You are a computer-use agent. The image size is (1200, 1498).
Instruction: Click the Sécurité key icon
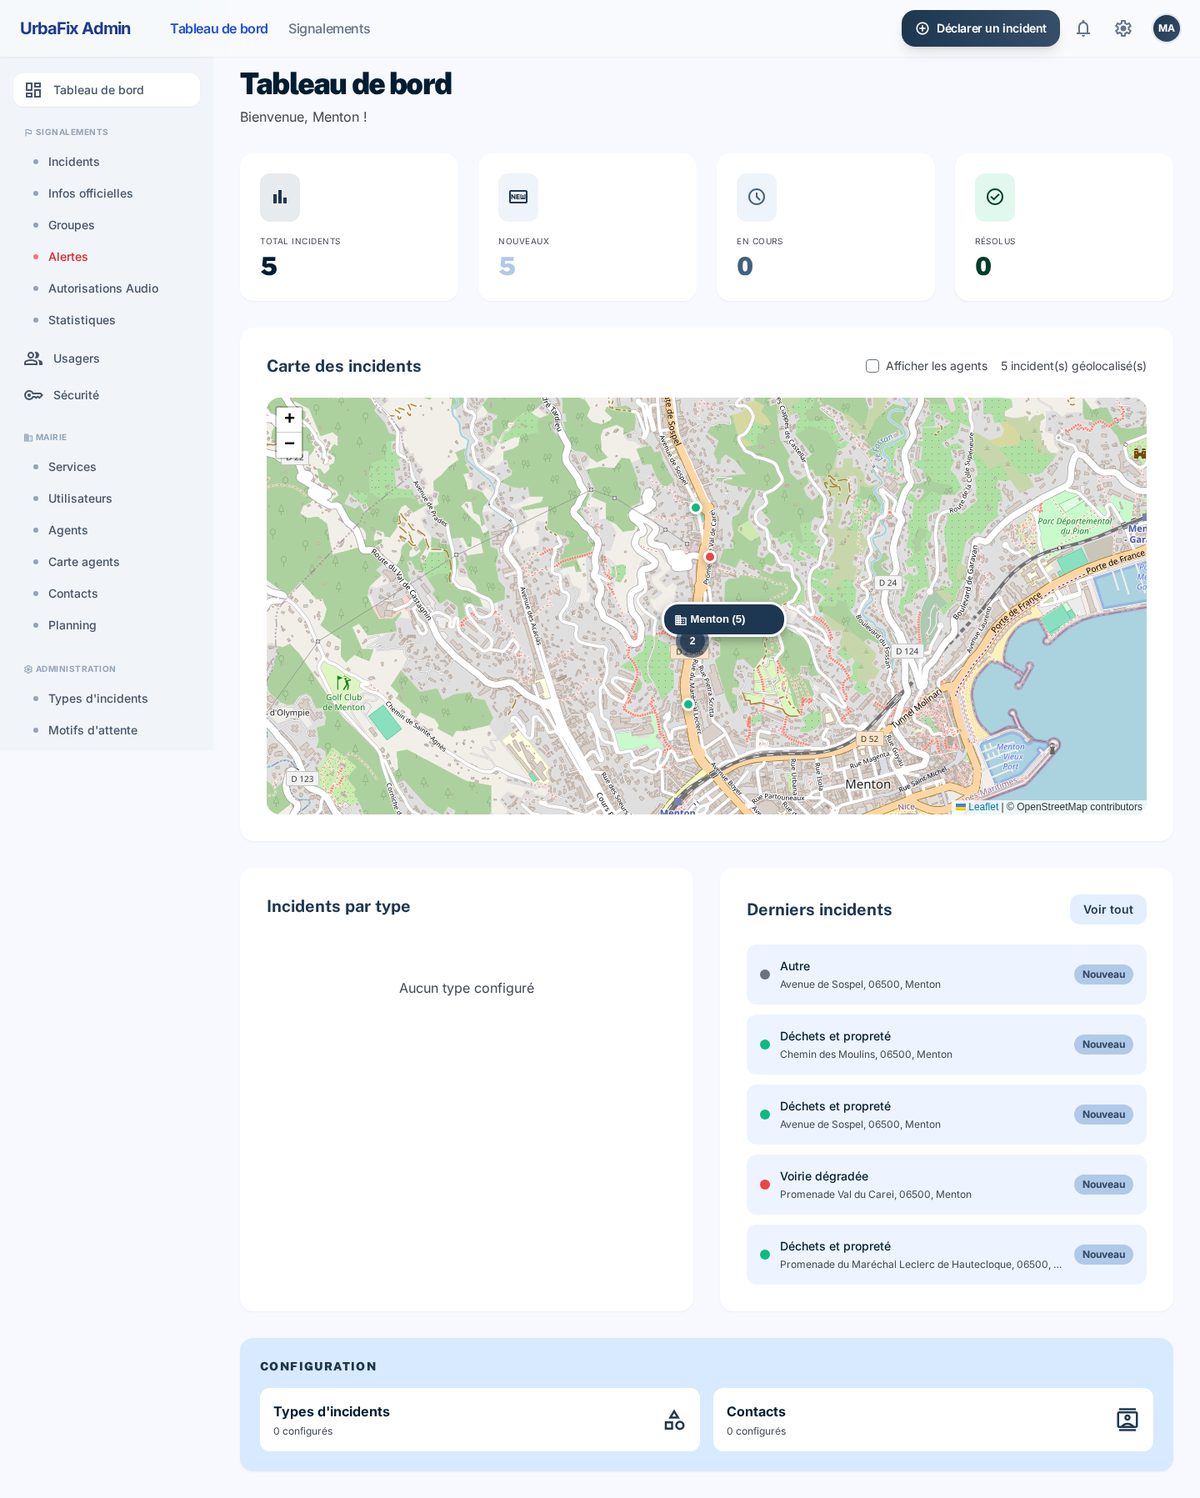coord(33,395)
